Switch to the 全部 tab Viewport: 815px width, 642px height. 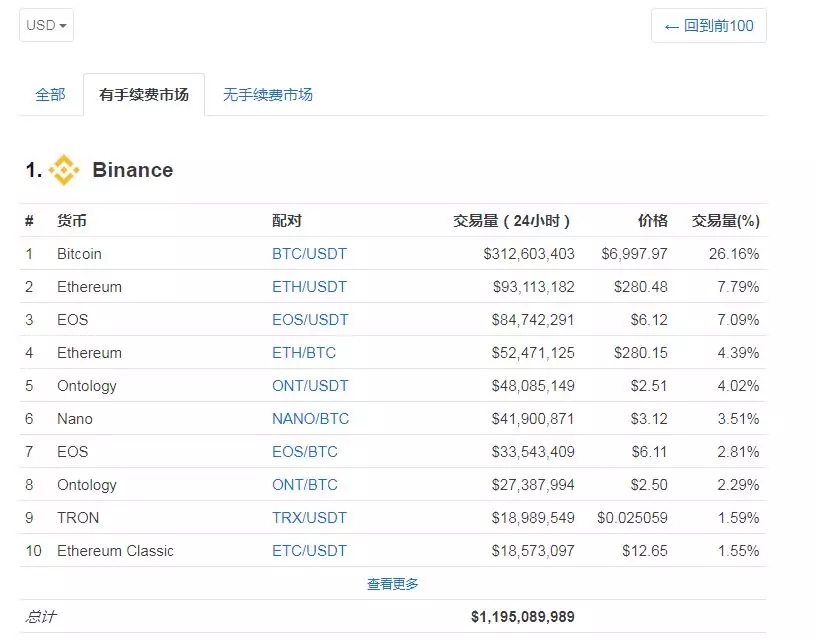[49, 94]
